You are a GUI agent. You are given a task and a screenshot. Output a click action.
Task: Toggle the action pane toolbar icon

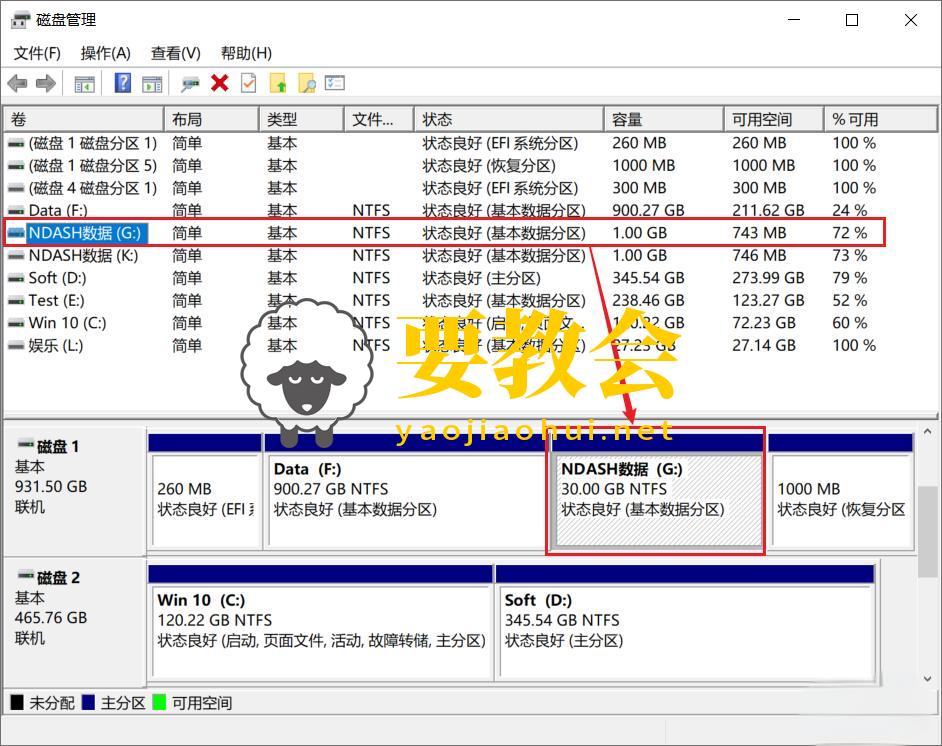(x=152, y=83)
